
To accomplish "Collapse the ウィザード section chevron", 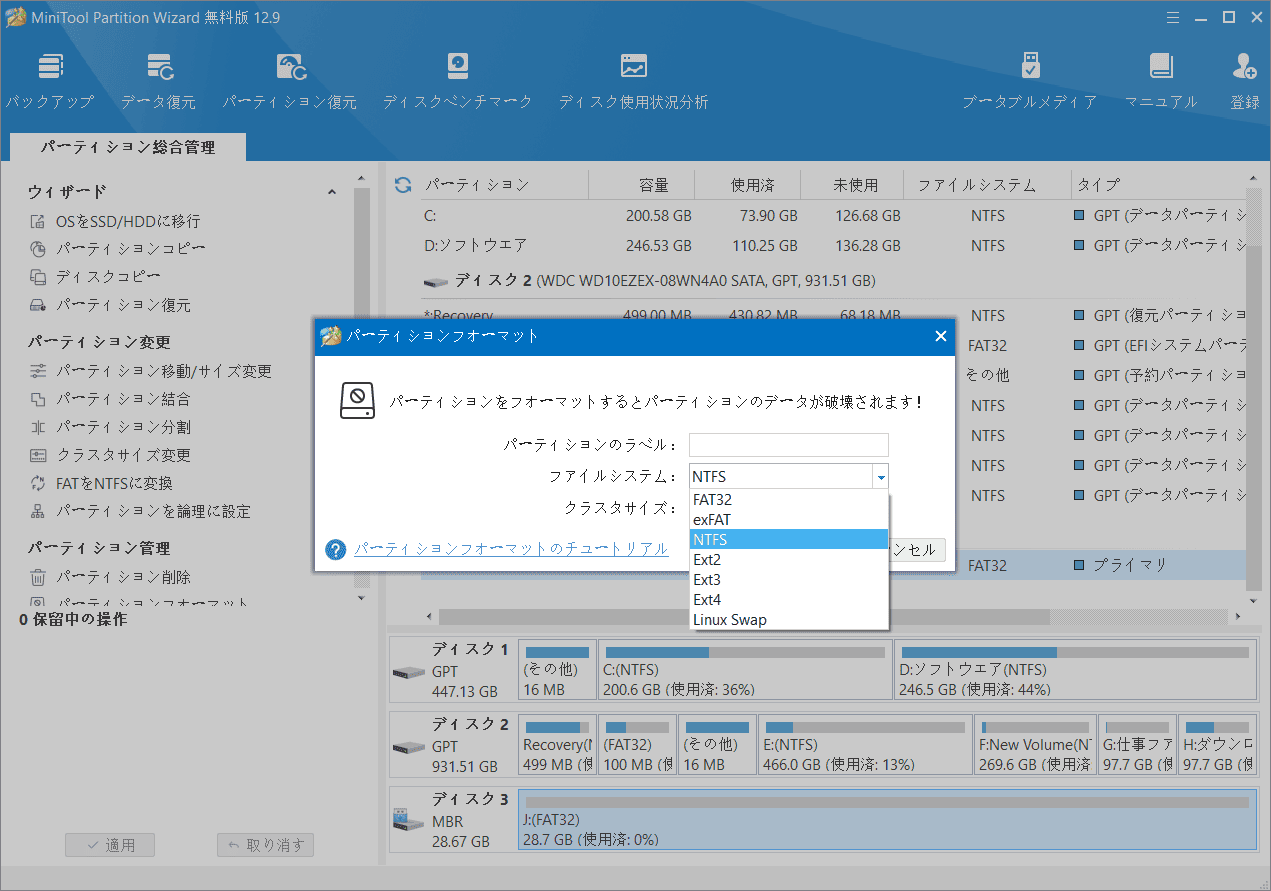I will pos(332,192).
